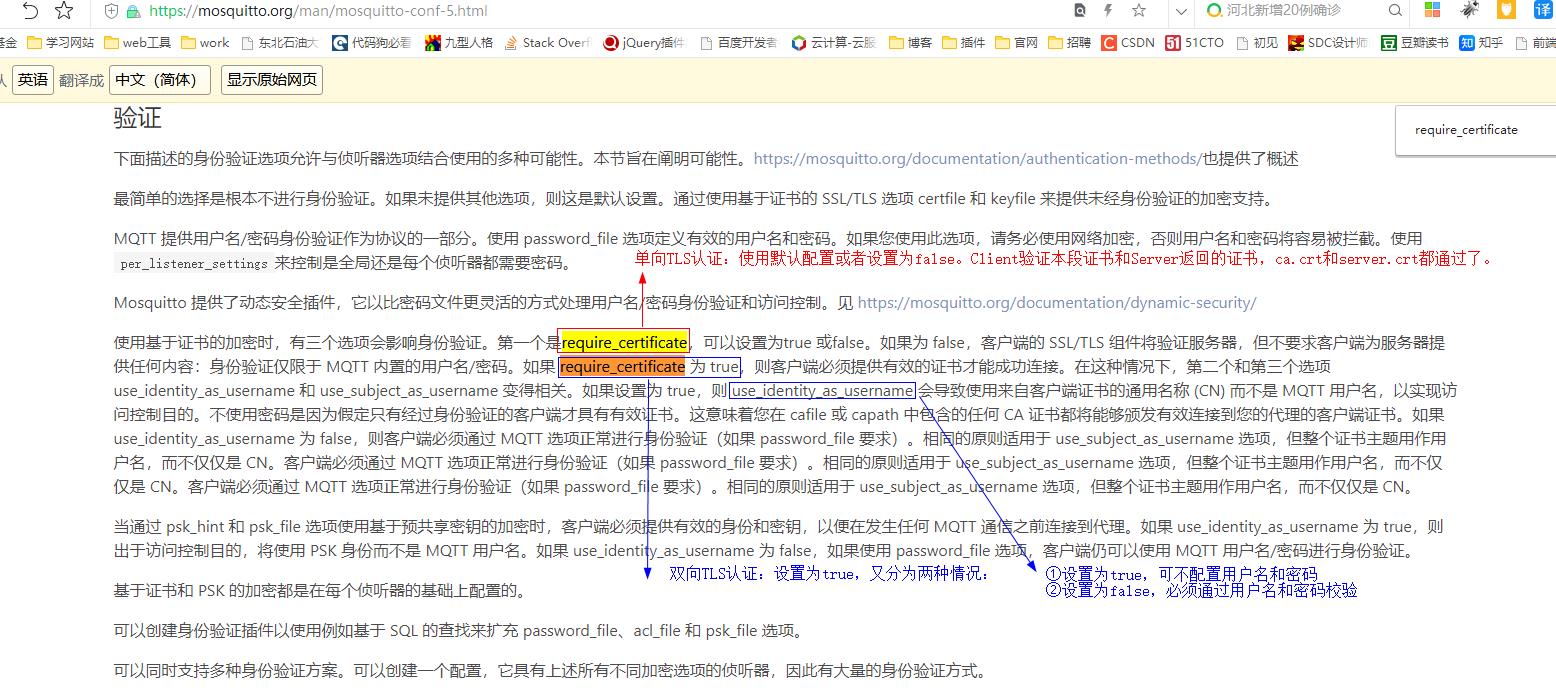Open the work bookmark folder
Screen dimensions: 1556x698
click(204, 42)
